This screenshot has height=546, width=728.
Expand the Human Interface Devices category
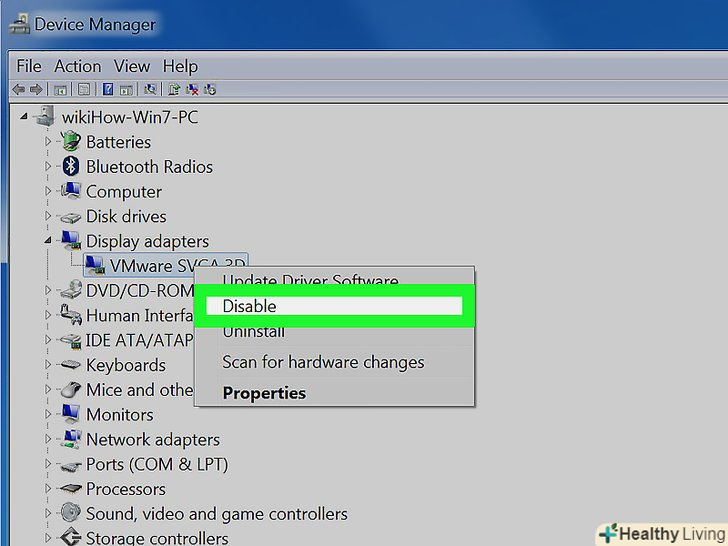point(48,315)
